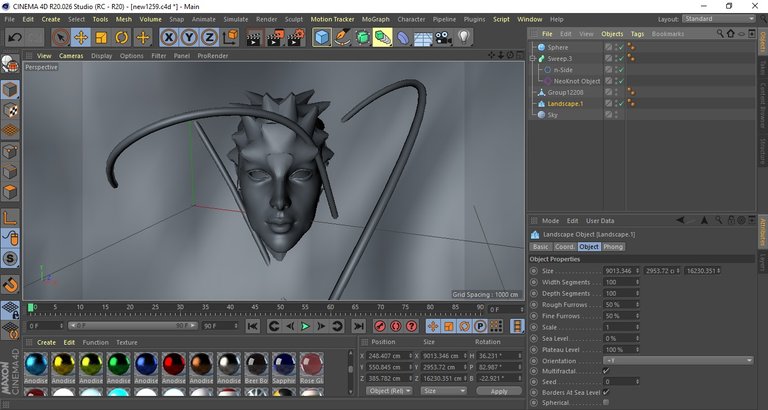The image size is (768, 410).
Task: Click the Undo arrow icon
Action: point(15,37)
